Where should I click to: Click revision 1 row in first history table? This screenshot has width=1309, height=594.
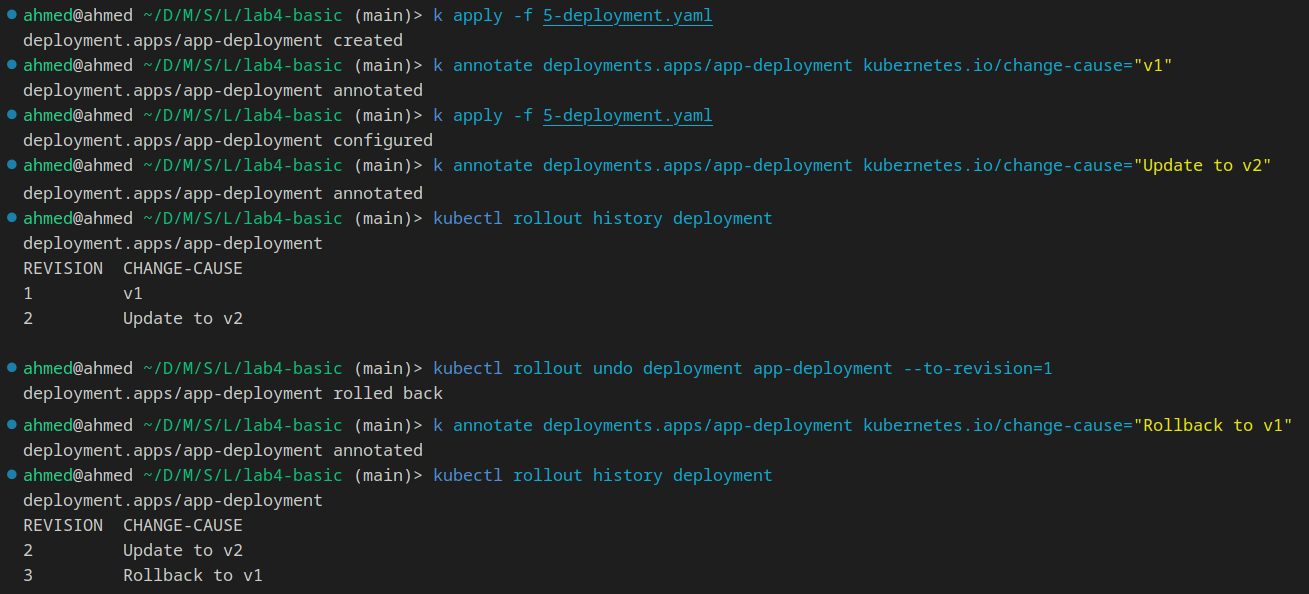[83, 293]
